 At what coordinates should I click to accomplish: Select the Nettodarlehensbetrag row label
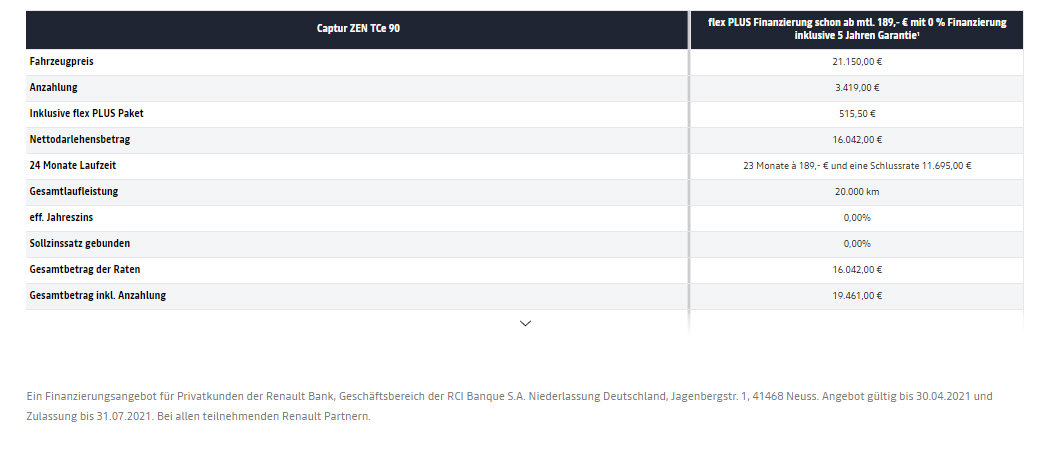[x=88, y=140]
